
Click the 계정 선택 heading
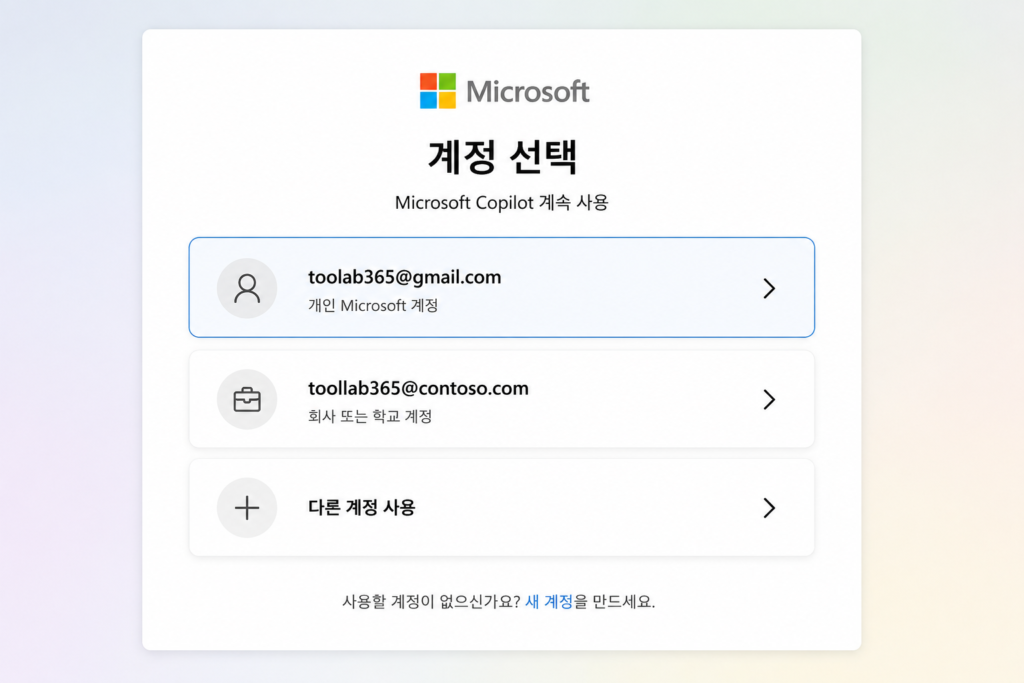(x=502, y=157)
